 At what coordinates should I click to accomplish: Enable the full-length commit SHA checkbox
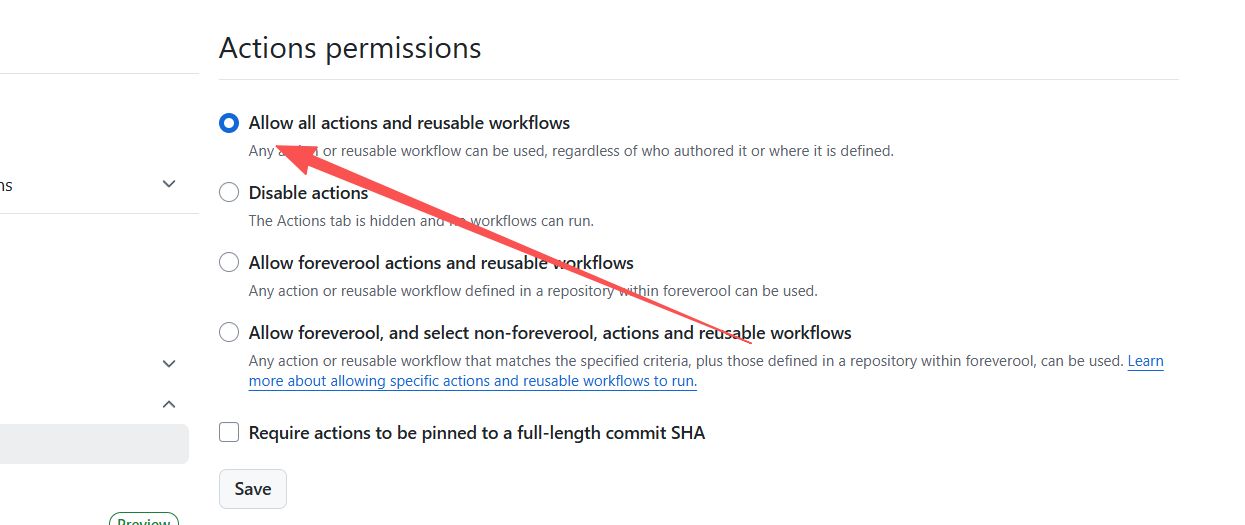point(229,433)
